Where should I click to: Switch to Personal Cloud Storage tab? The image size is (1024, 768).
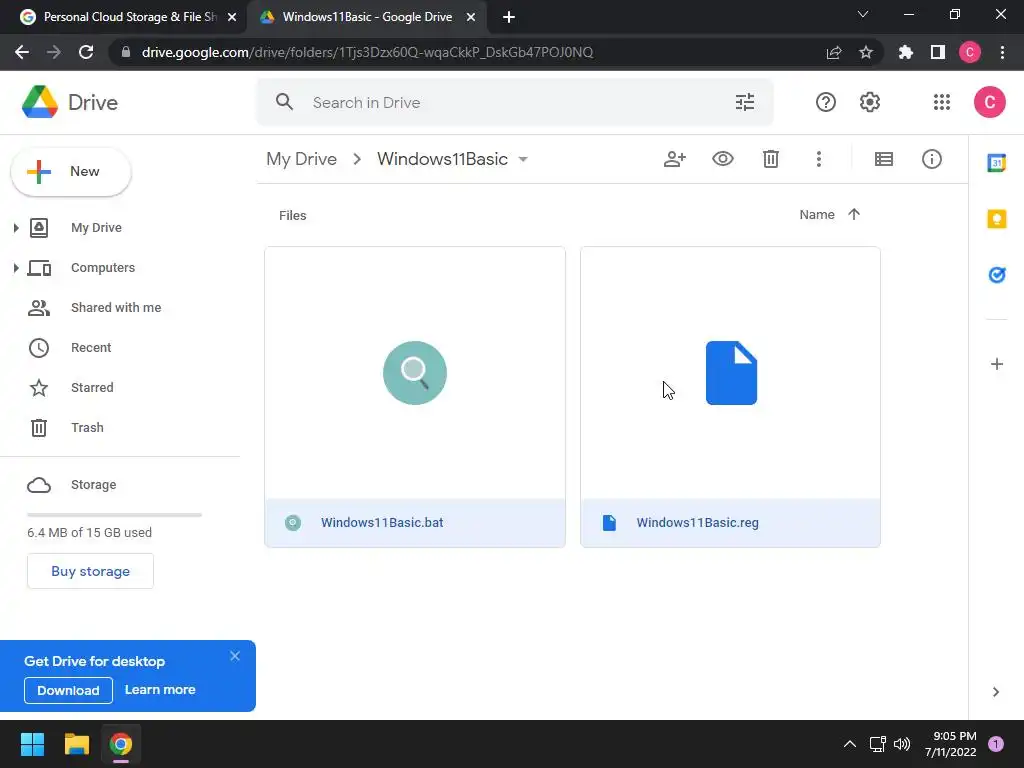(x=129, y=17)
